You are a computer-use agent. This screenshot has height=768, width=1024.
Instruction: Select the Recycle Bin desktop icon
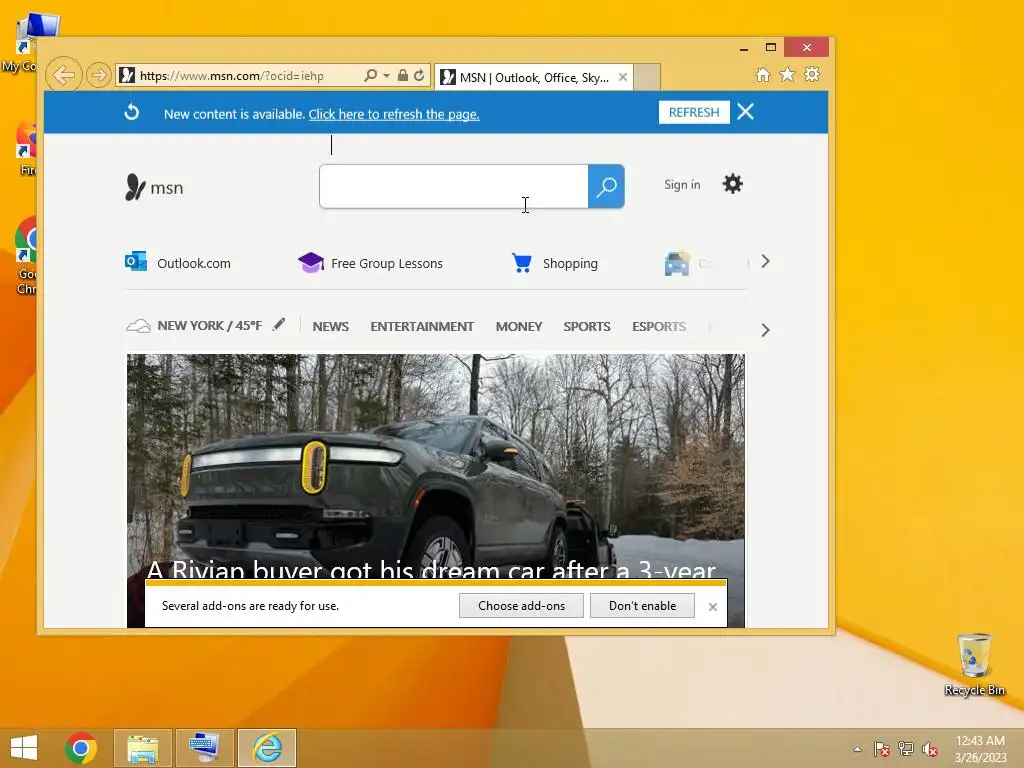tap(974, 664)
